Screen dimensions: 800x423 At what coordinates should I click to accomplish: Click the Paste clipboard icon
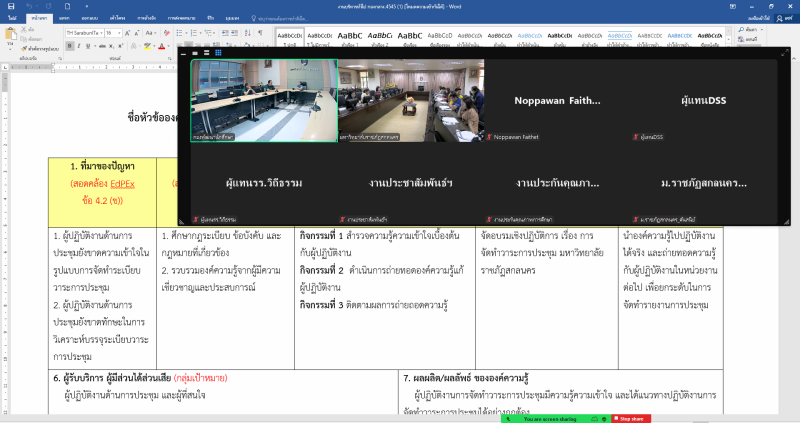pos(11,37)
